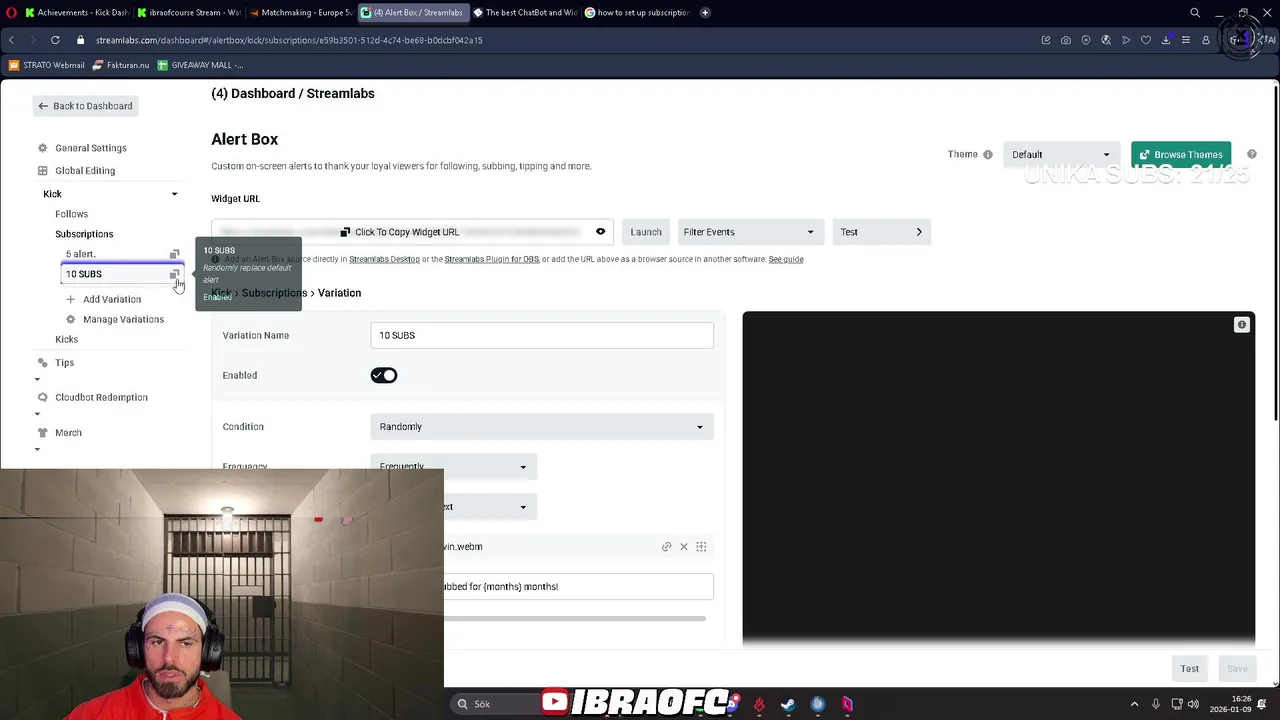Remove the webm file with X icon
The height and width of the screenshot is (720, 1280).
pyautogui.click(x=684, y=547)
